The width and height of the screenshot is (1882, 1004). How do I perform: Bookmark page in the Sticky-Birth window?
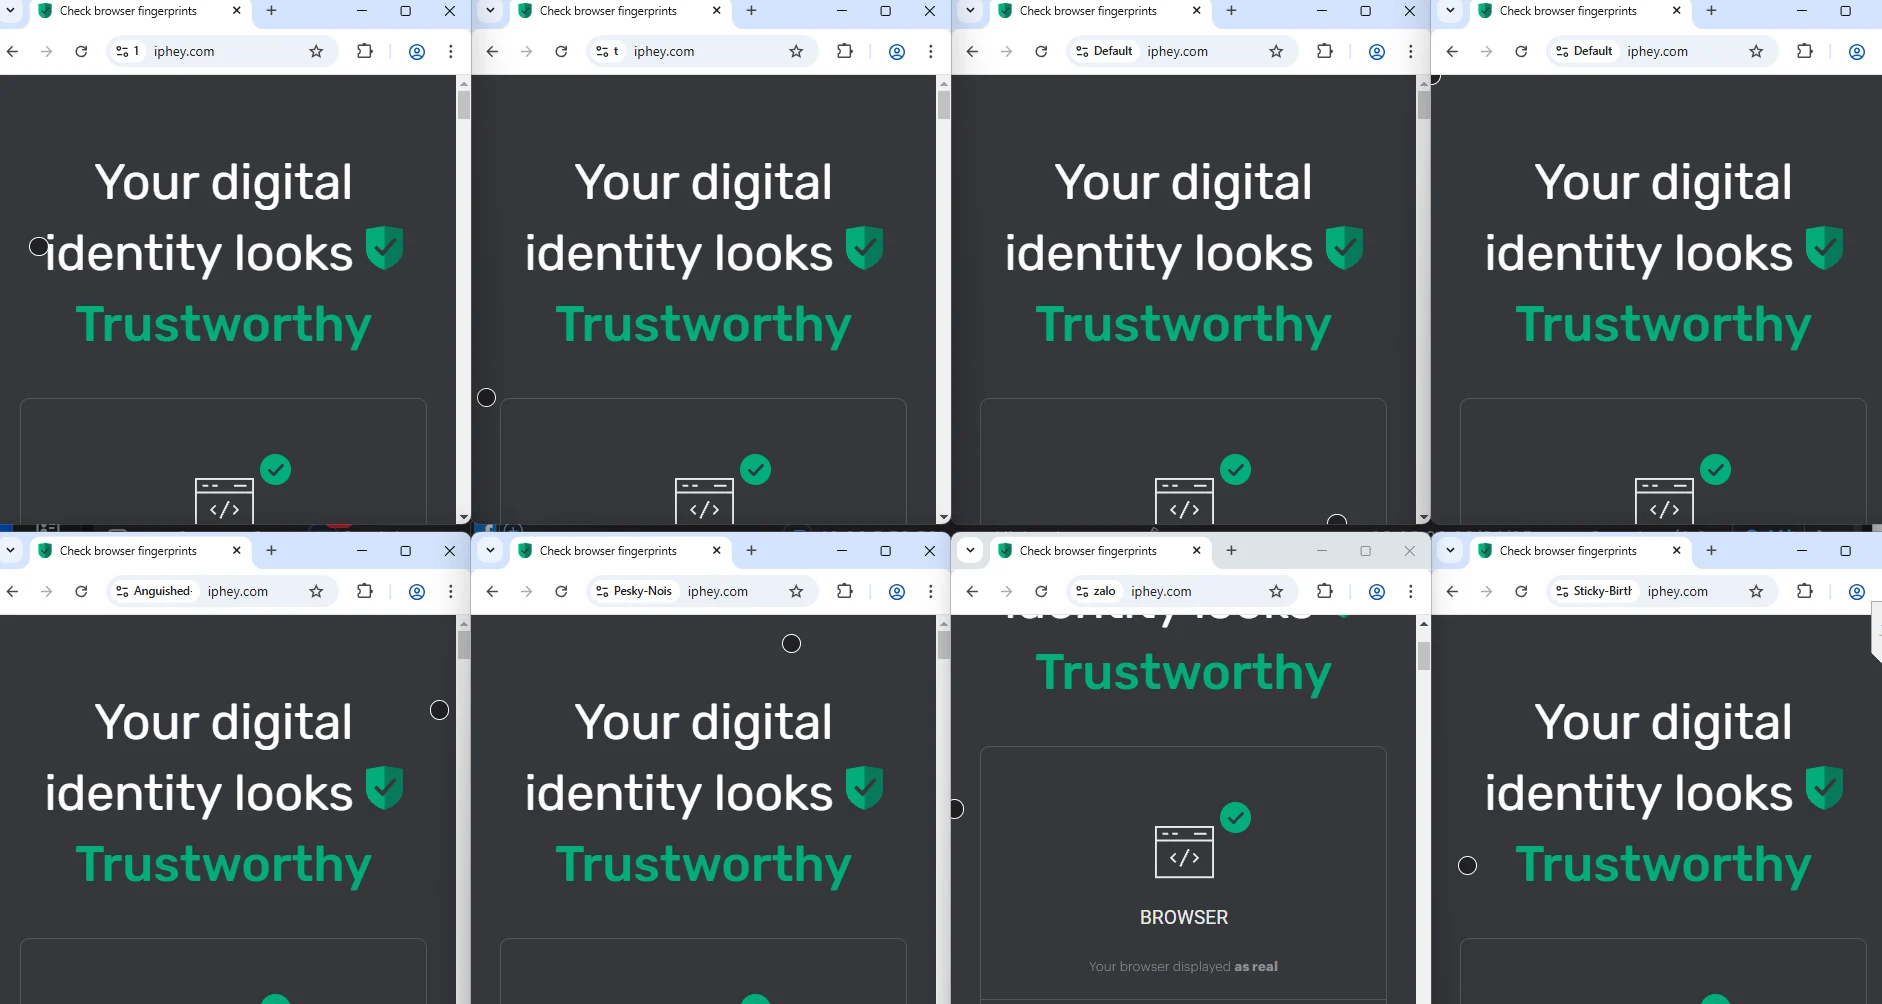click(x=1756, y=591)
